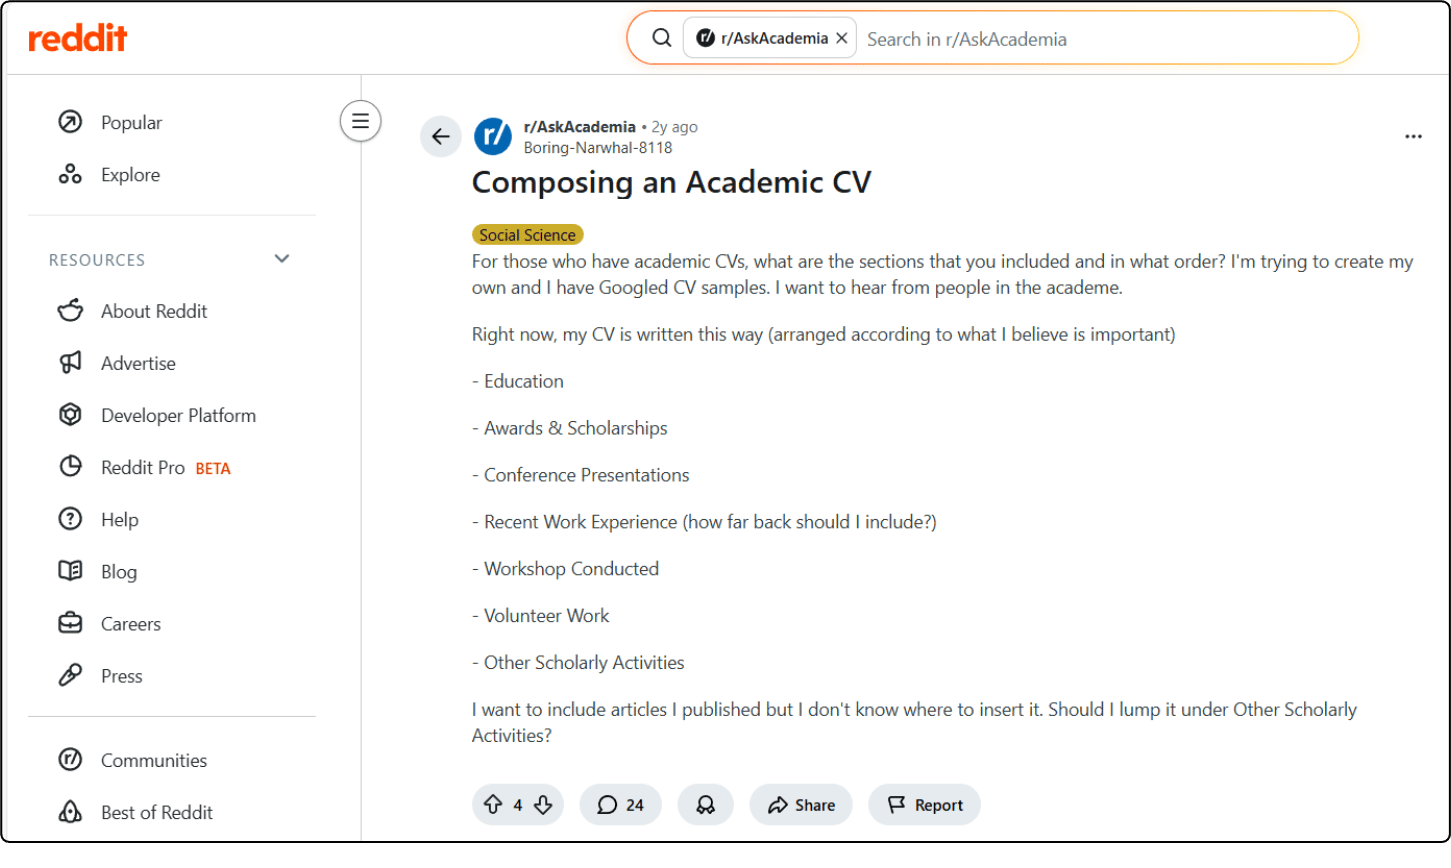Image resolution: width=1451 pixels, height=868 pixels.
Task: Click the r/AskAcademia community avatar
Action: tap(493, 137)
